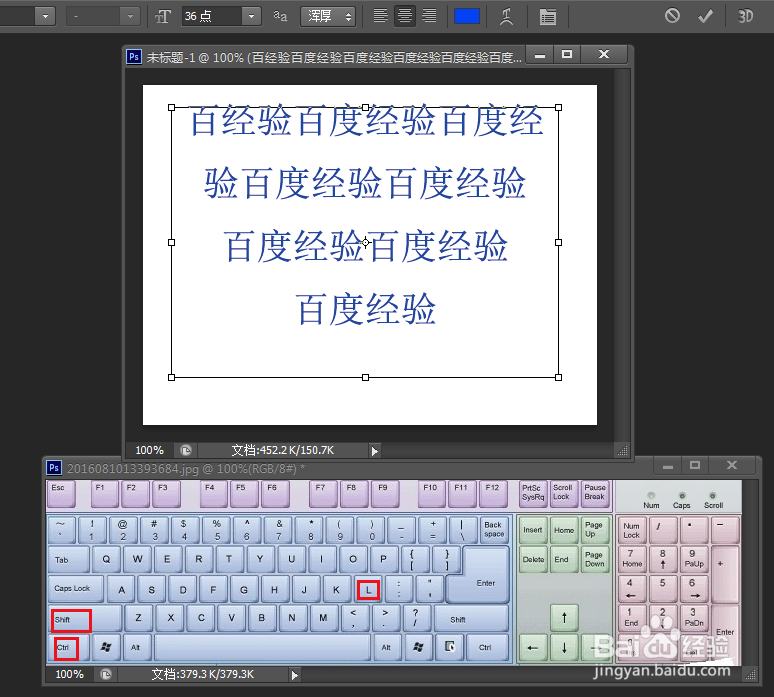The height and width of the screenshot is (697, 774).
Task: Commit the text edits with the checkmark
Action: [x=705, y=16]
